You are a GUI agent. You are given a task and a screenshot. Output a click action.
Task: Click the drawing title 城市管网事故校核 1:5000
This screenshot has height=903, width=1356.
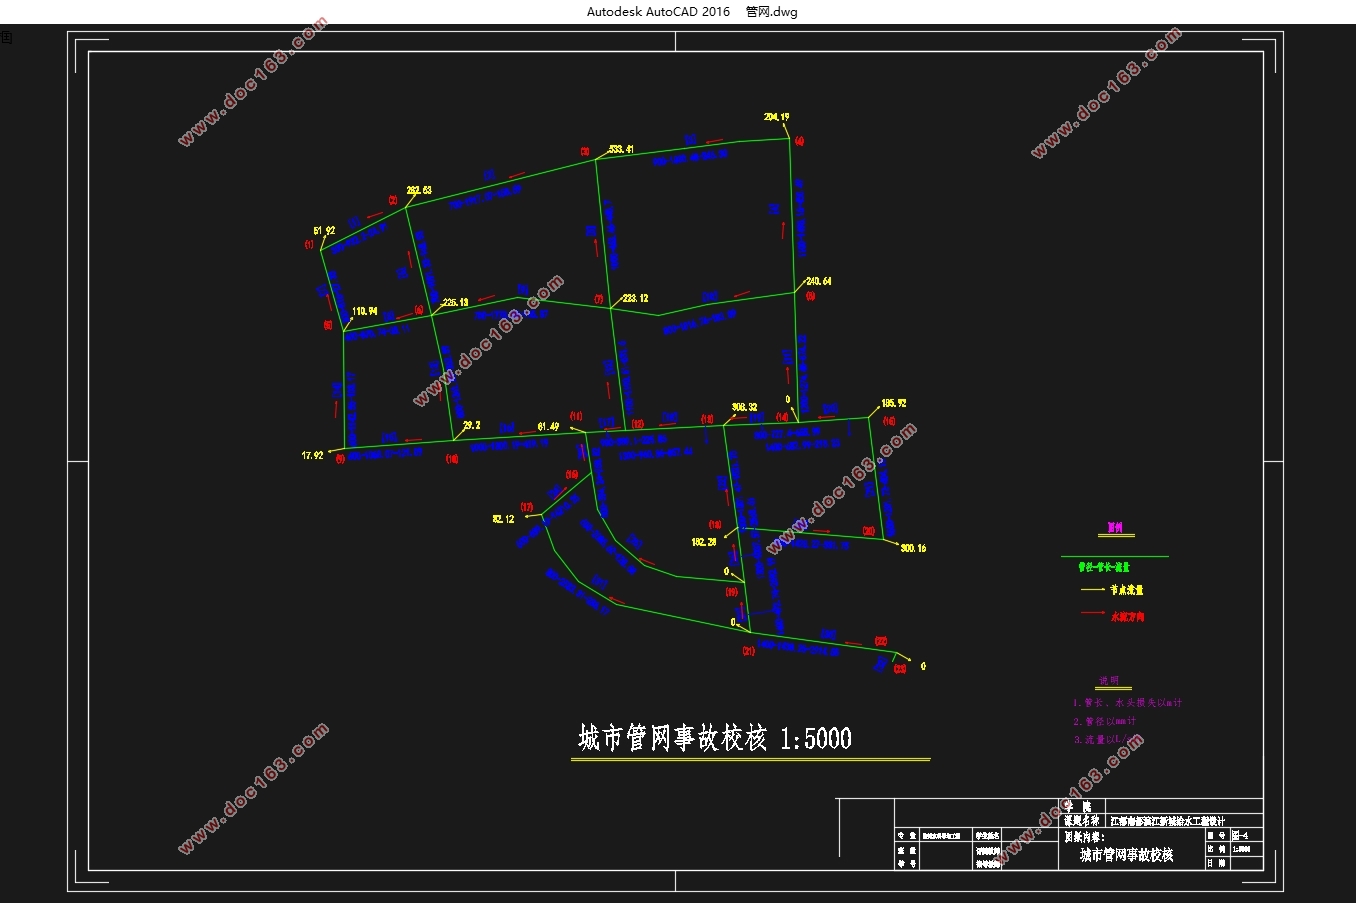pos(715,739)
